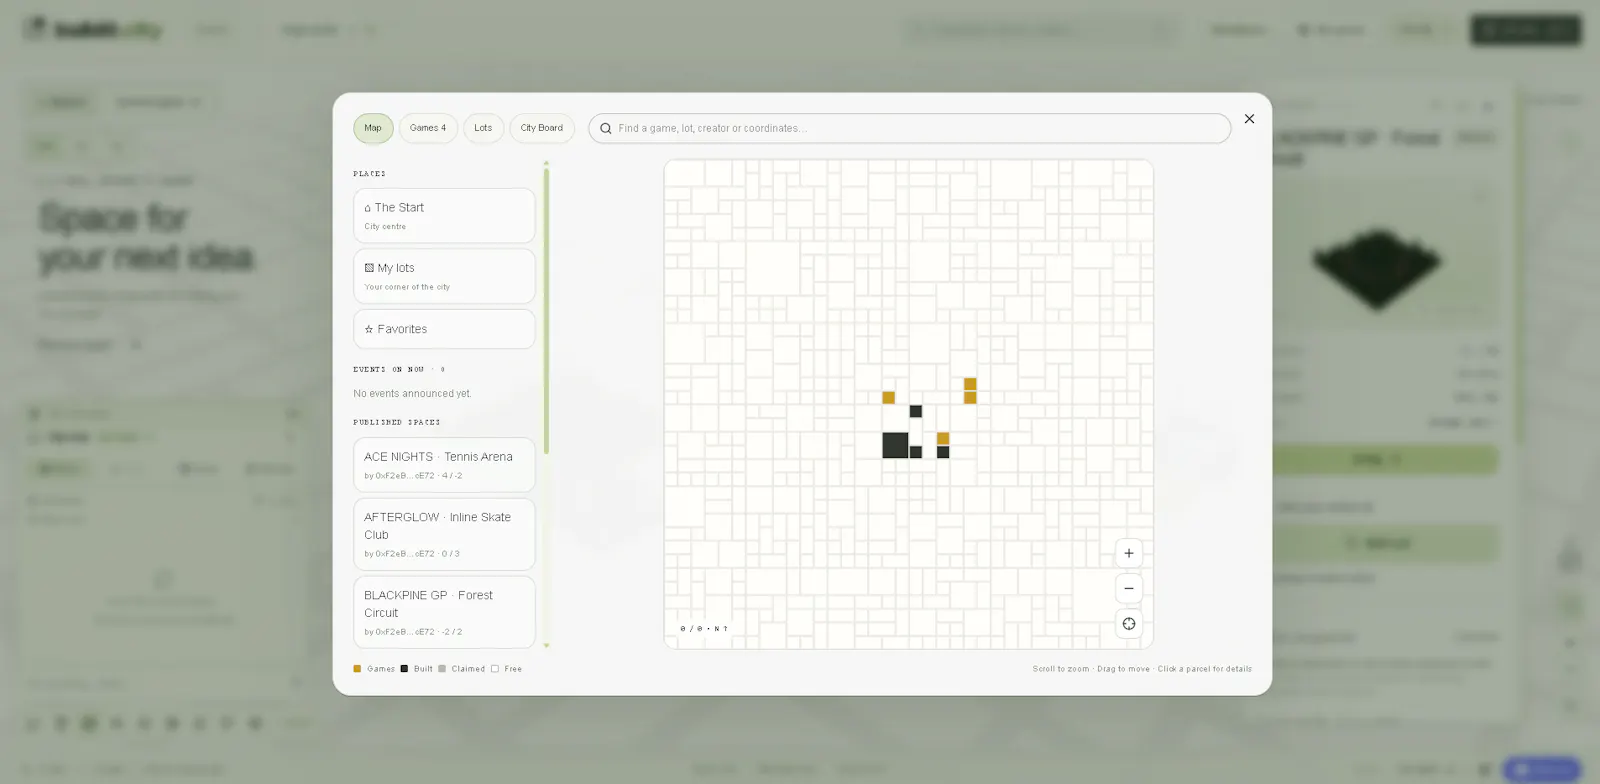The width and height of the screenshot is (1600, 784).
Task: Click the 'Scroll to zoom' hint text
Action: click(1061, 669)
